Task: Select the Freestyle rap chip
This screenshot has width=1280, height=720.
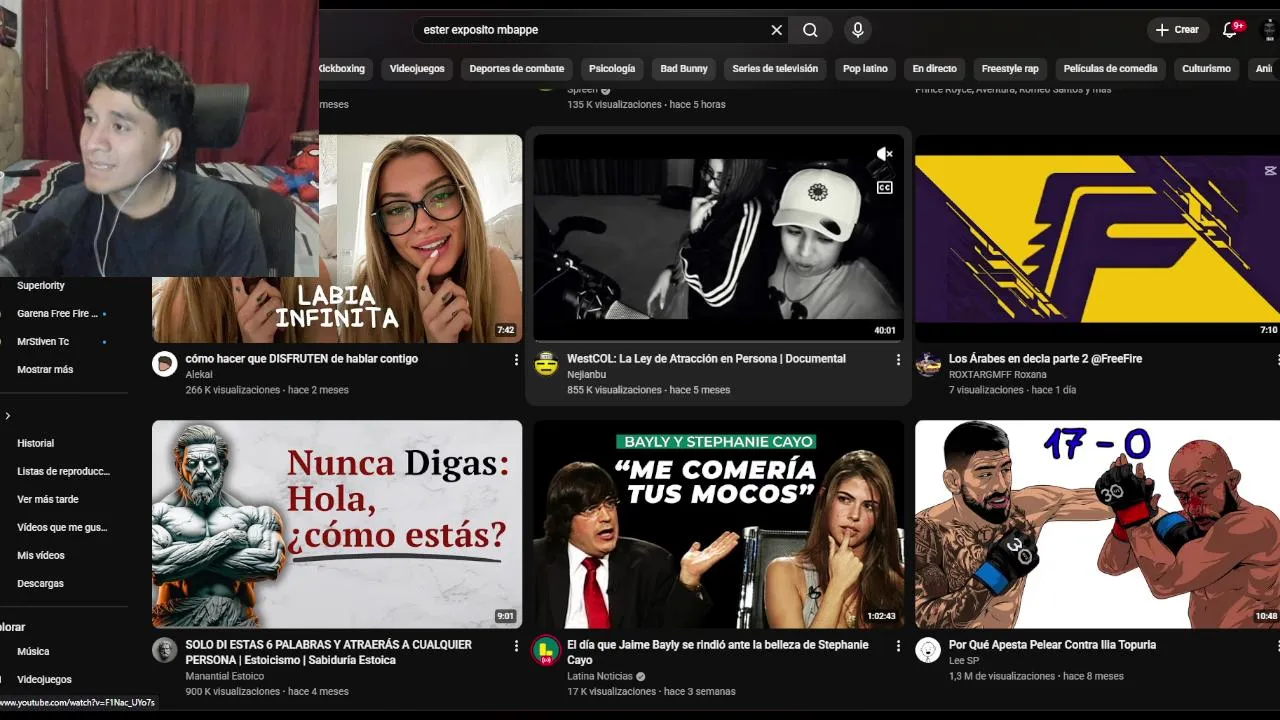Action: pyautogui.click(x=1010, y=69)
